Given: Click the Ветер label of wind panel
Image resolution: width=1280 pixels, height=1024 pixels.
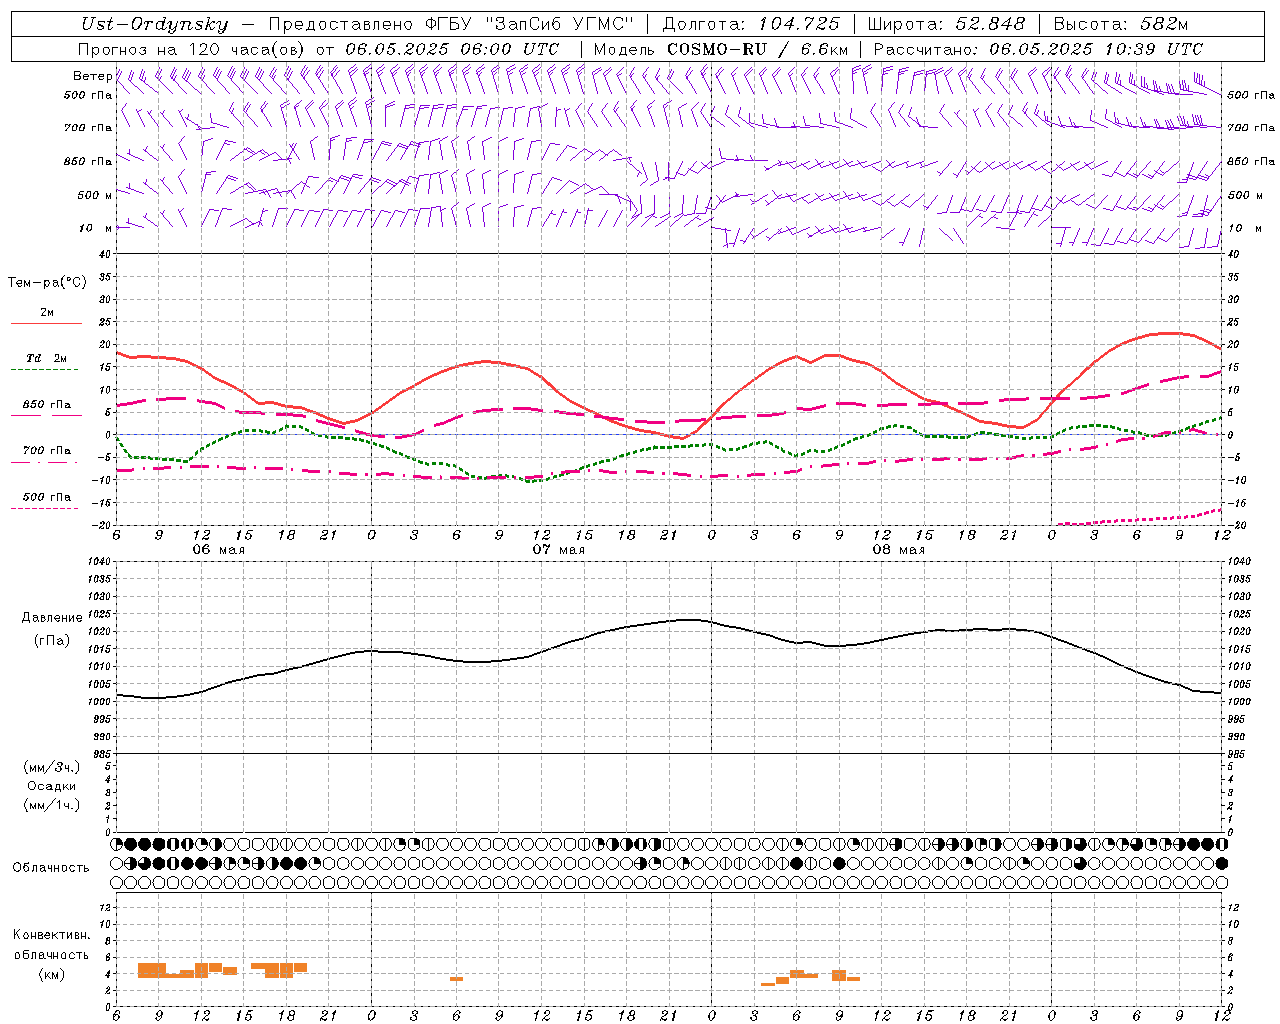Looking at the screenshot, I should (x=92, y=76).
